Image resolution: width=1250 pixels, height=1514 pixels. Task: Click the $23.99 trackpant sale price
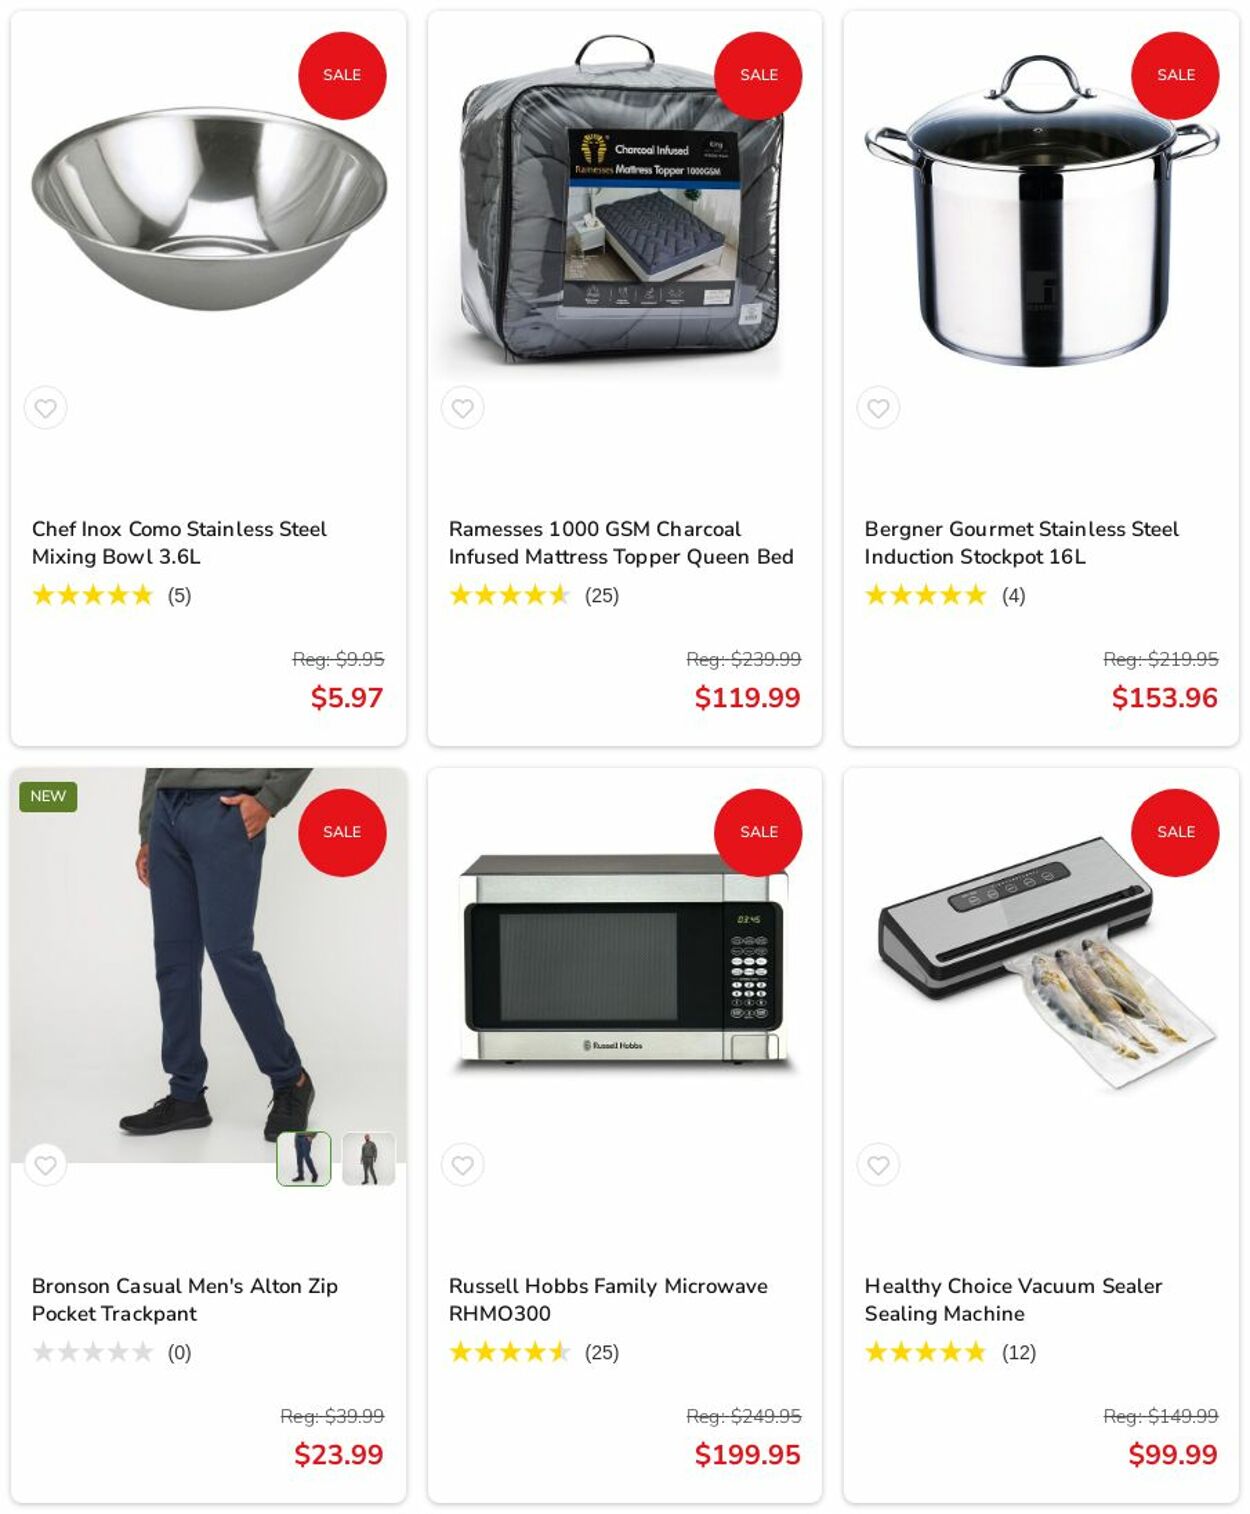tap(338, 1455)
